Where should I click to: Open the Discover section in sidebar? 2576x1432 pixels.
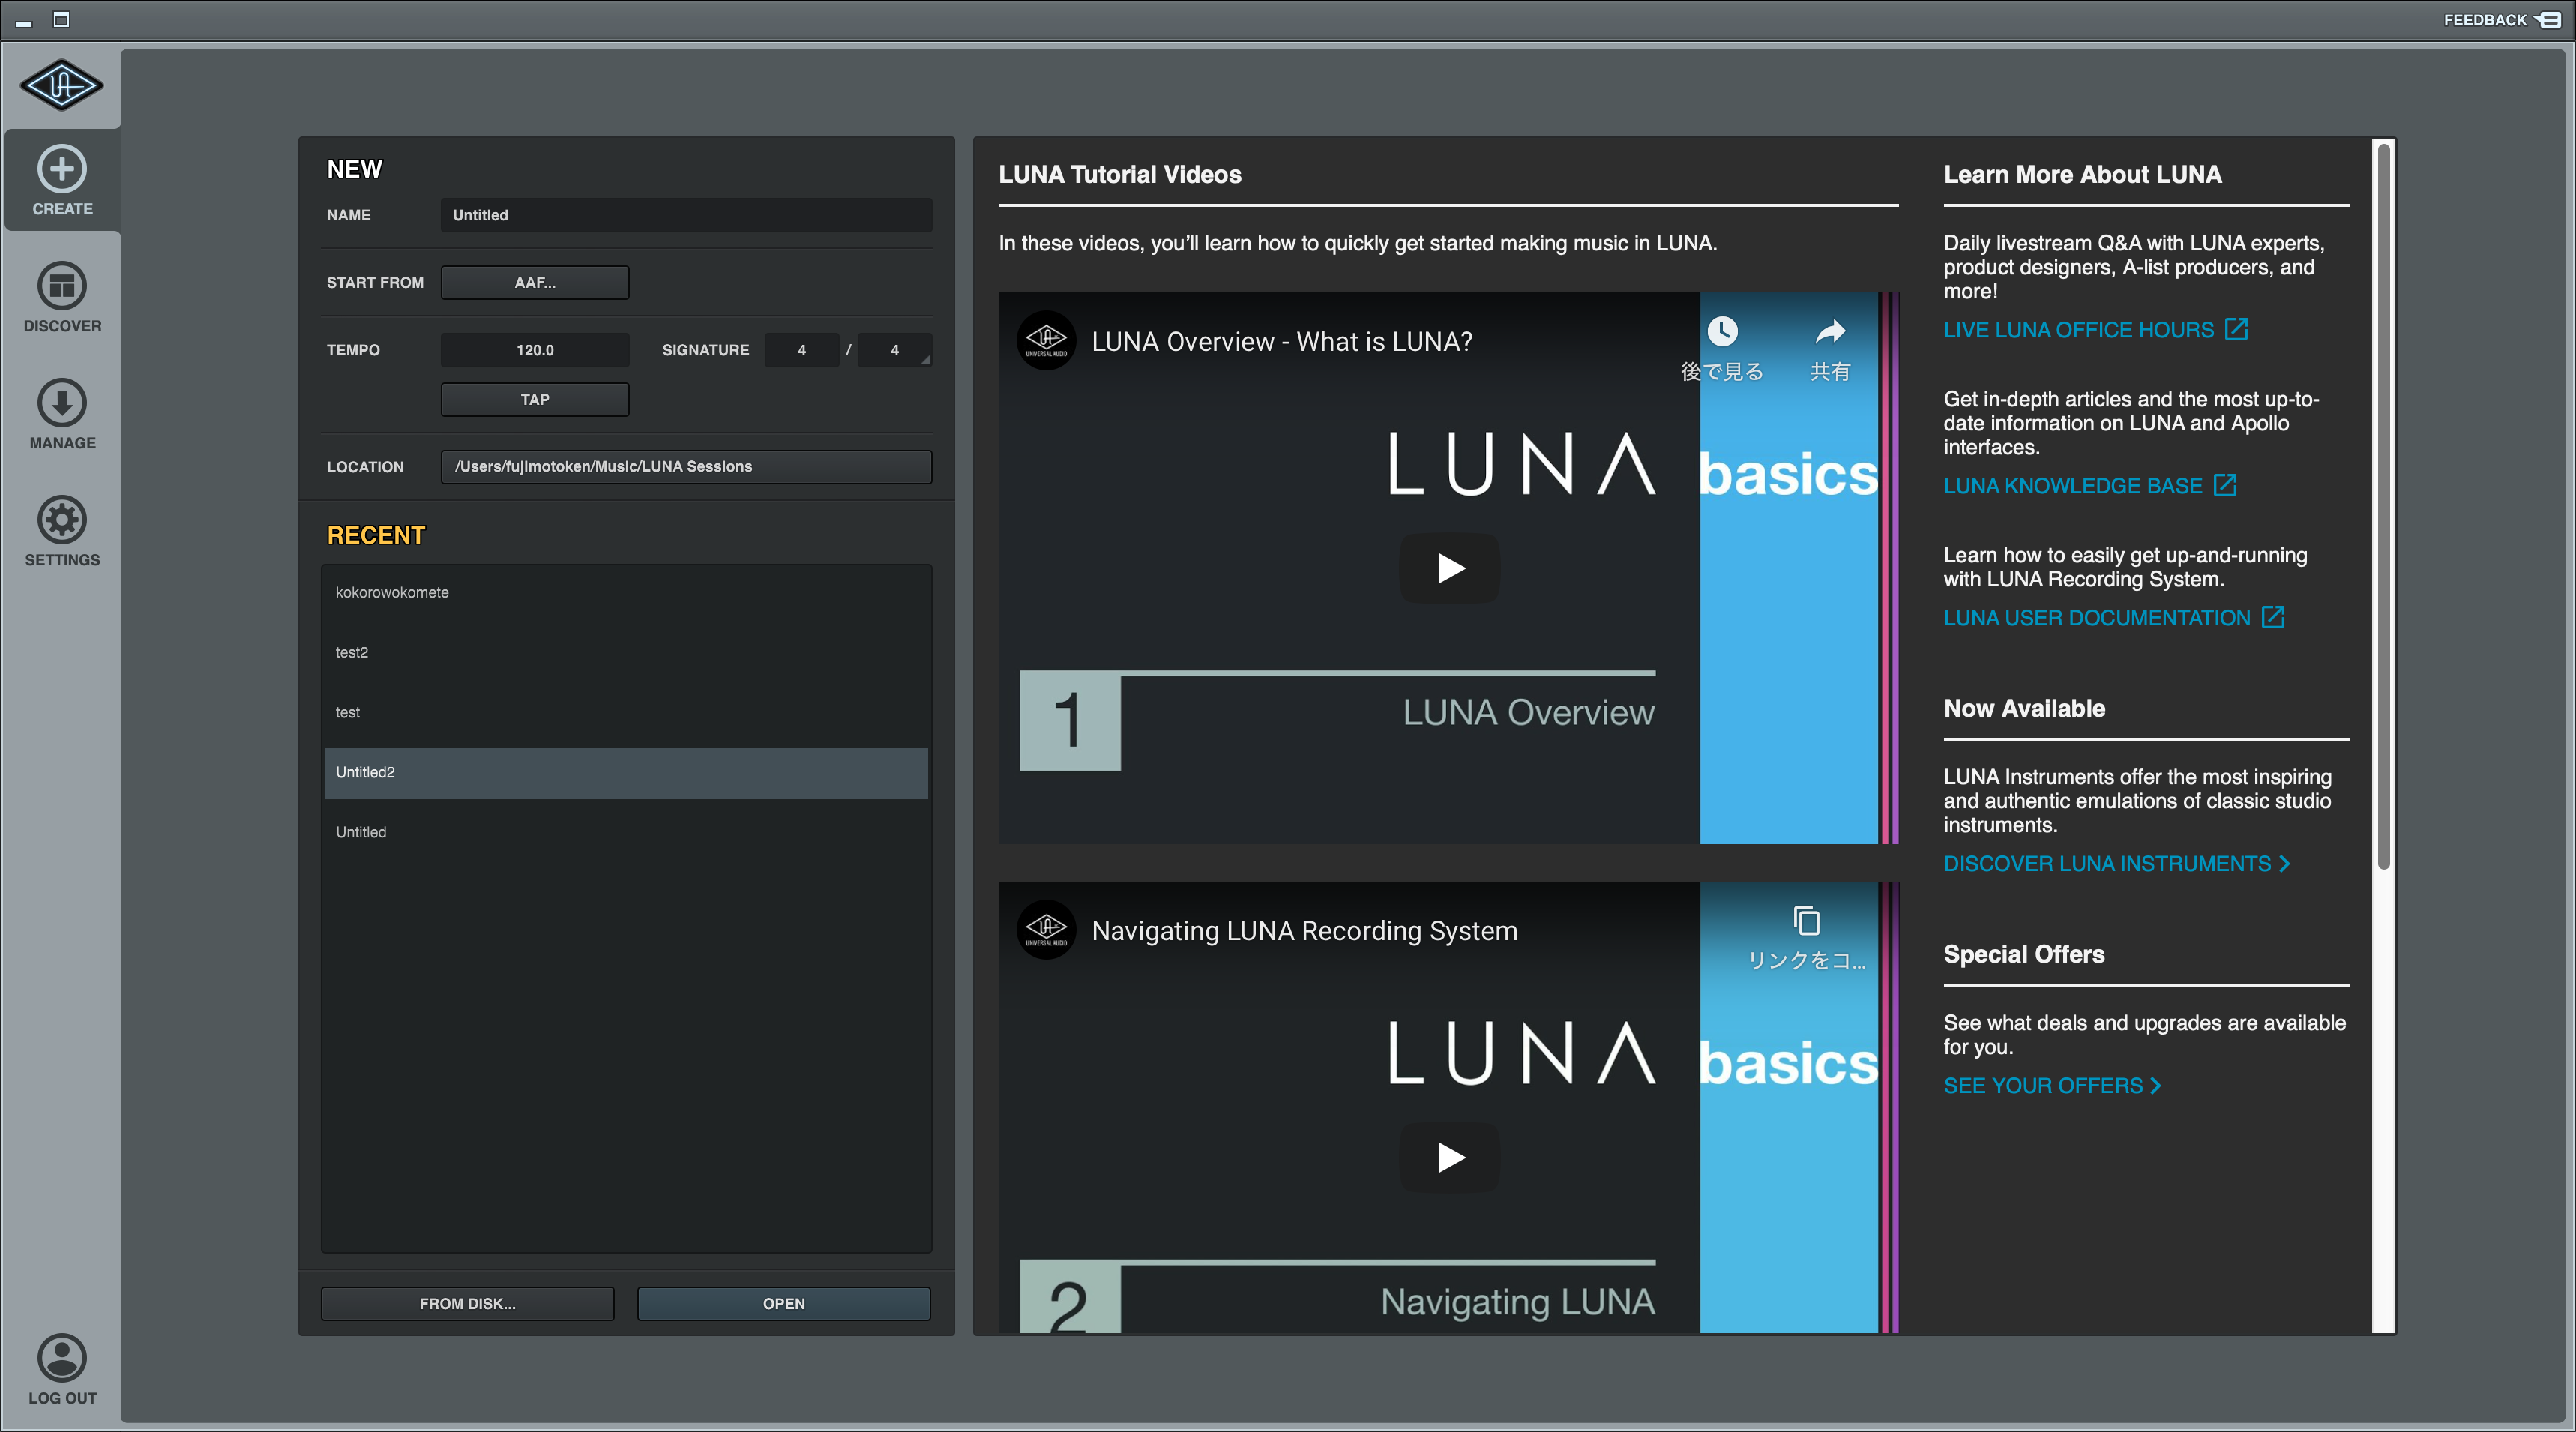pyautogui.click(x=62, y=297)
